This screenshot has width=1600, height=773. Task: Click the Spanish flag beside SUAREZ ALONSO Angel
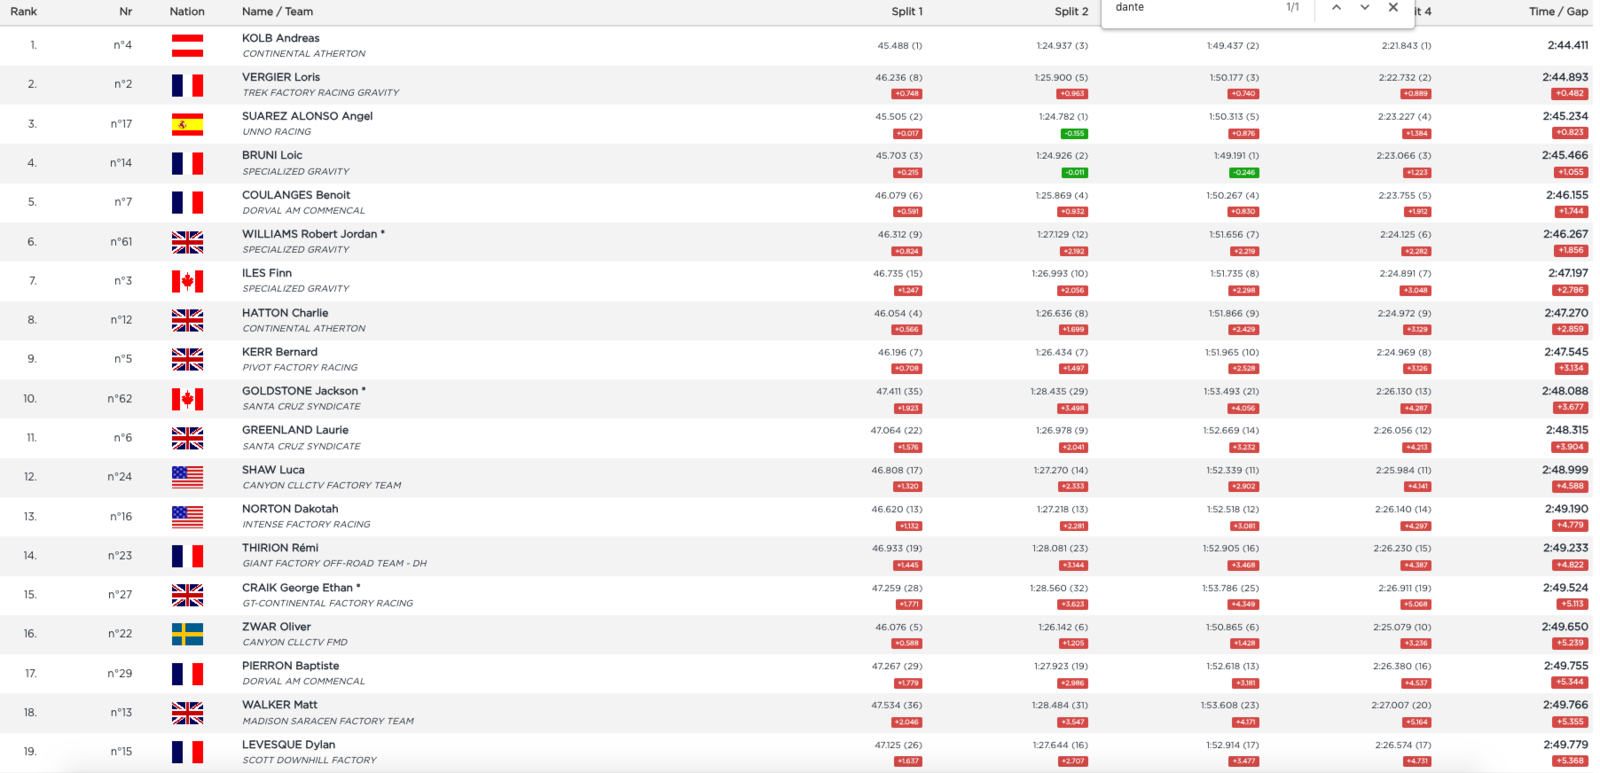coord(187,125)
